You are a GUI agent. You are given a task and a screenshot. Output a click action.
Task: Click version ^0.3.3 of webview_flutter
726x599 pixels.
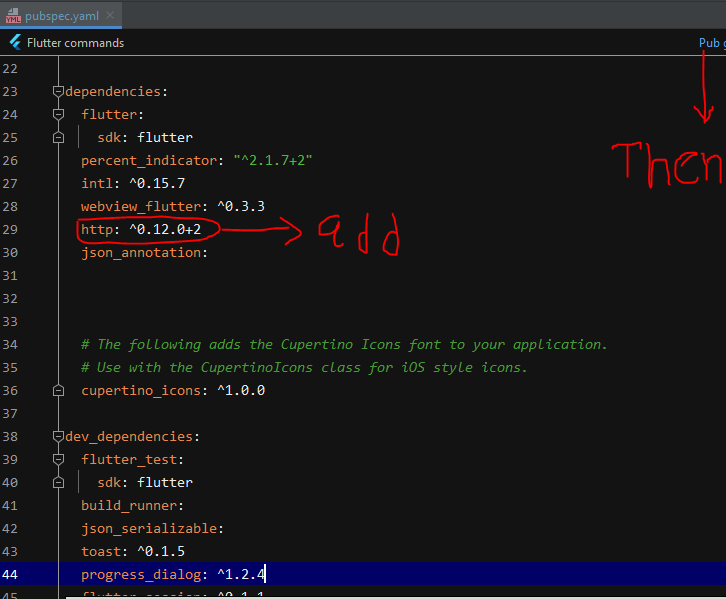click(241, 206)
